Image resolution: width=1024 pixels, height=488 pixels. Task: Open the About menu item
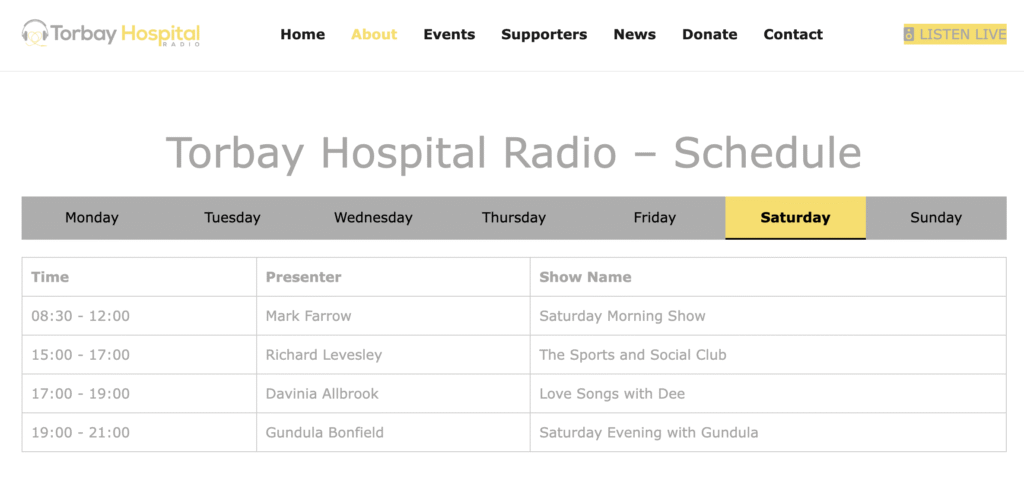coord(374,34)
